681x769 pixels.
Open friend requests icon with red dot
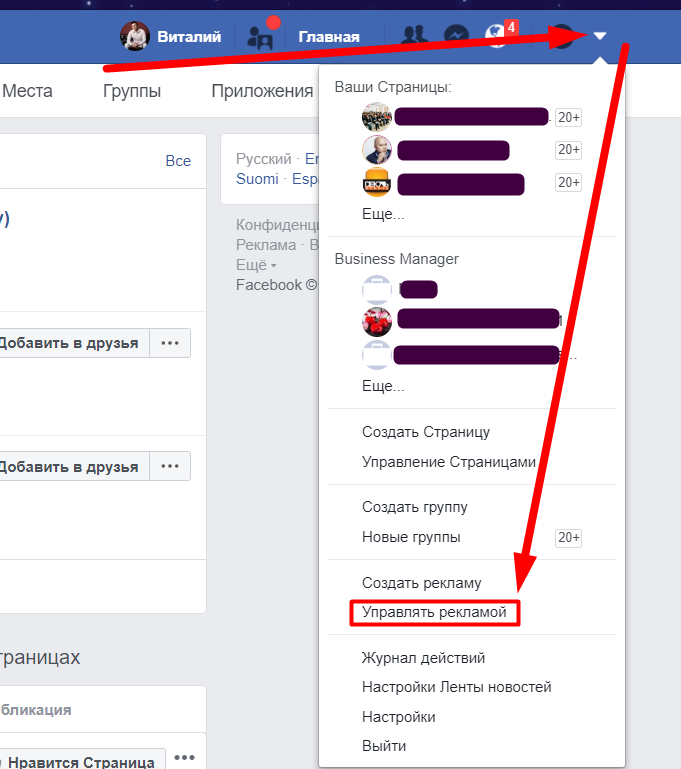click(260, 36)
